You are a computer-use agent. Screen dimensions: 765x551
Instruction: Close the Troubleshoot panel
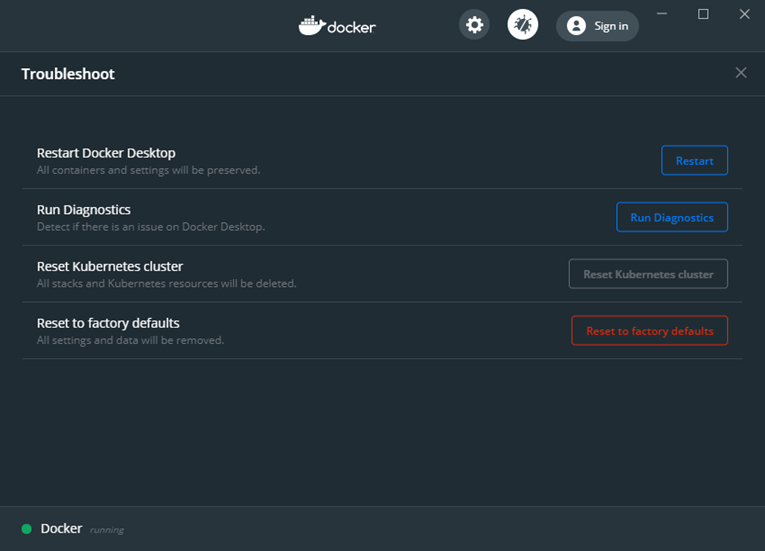click(741, 73)
